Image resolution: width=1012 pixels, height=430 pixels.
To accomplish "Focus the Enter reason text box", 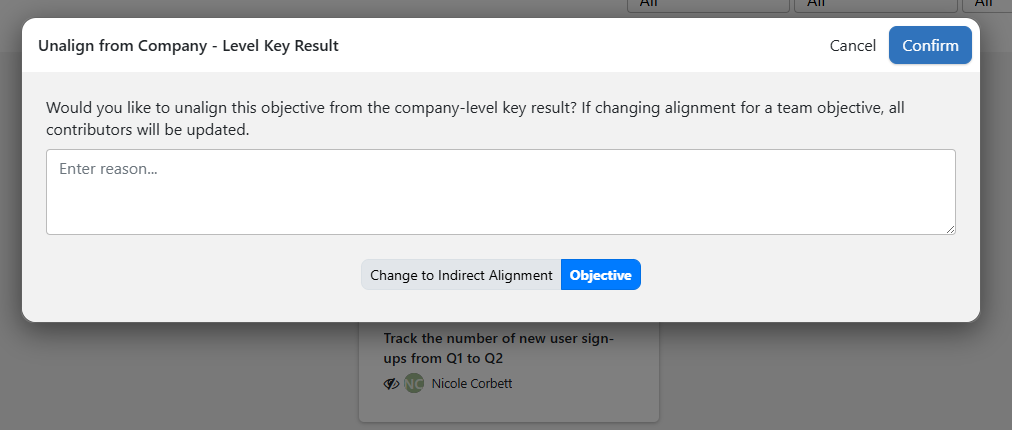I will coord(501,192).
